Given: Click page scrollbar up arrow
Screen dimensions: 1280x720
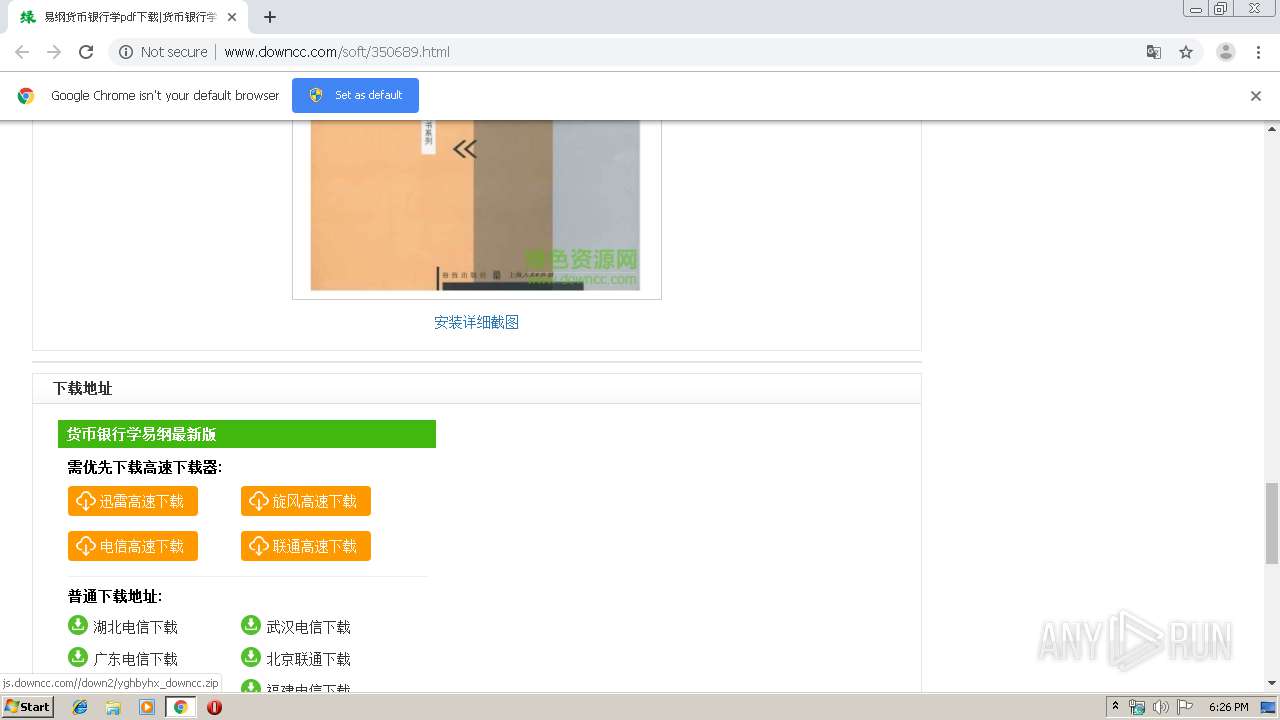Looking at the screenshot, I should pyautogui.click(x=1272, y=129).
